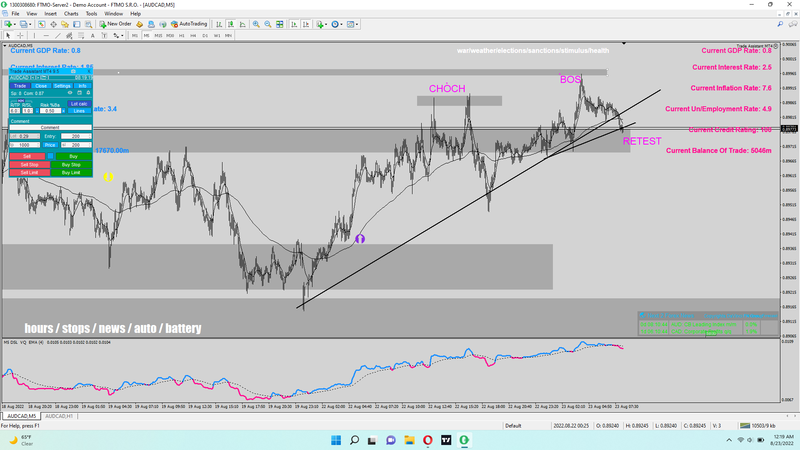Expand the periods dropdown arrow

click(x=341, y=24)
